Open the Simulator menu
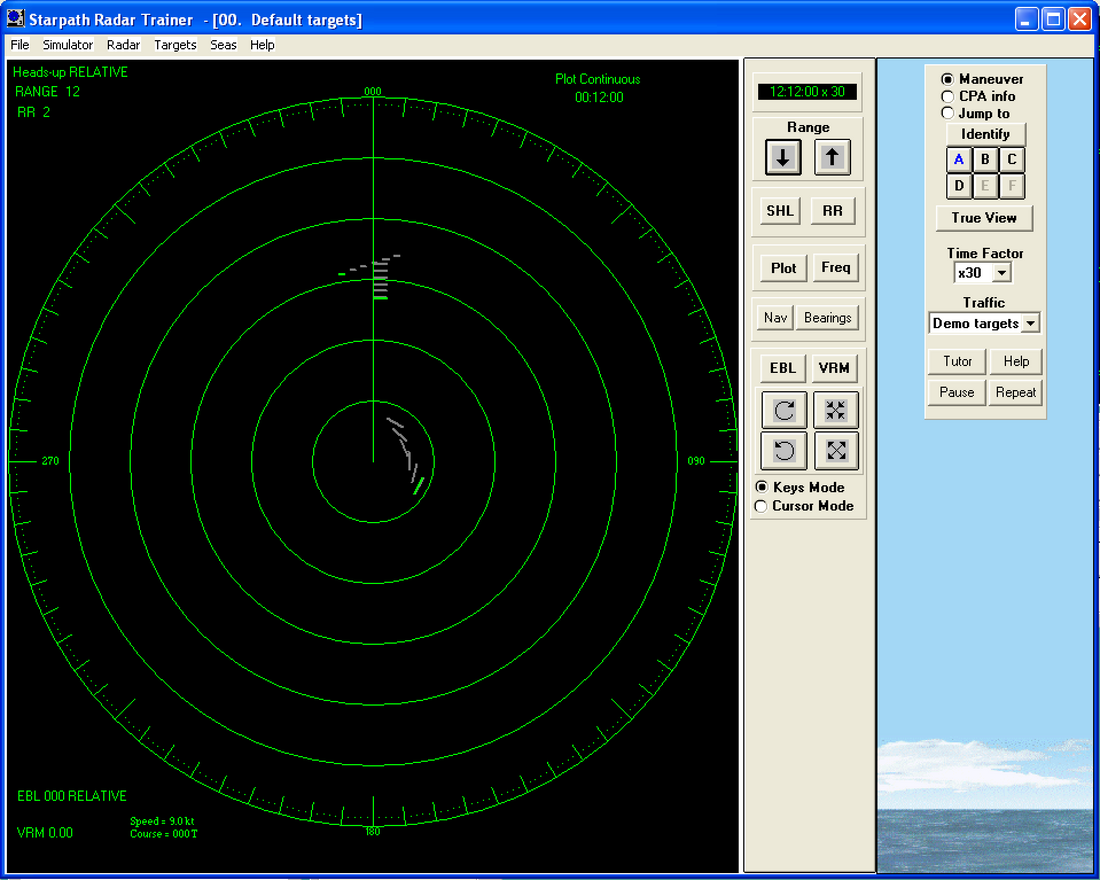1100x880 pixels. (x=67, y=44)
